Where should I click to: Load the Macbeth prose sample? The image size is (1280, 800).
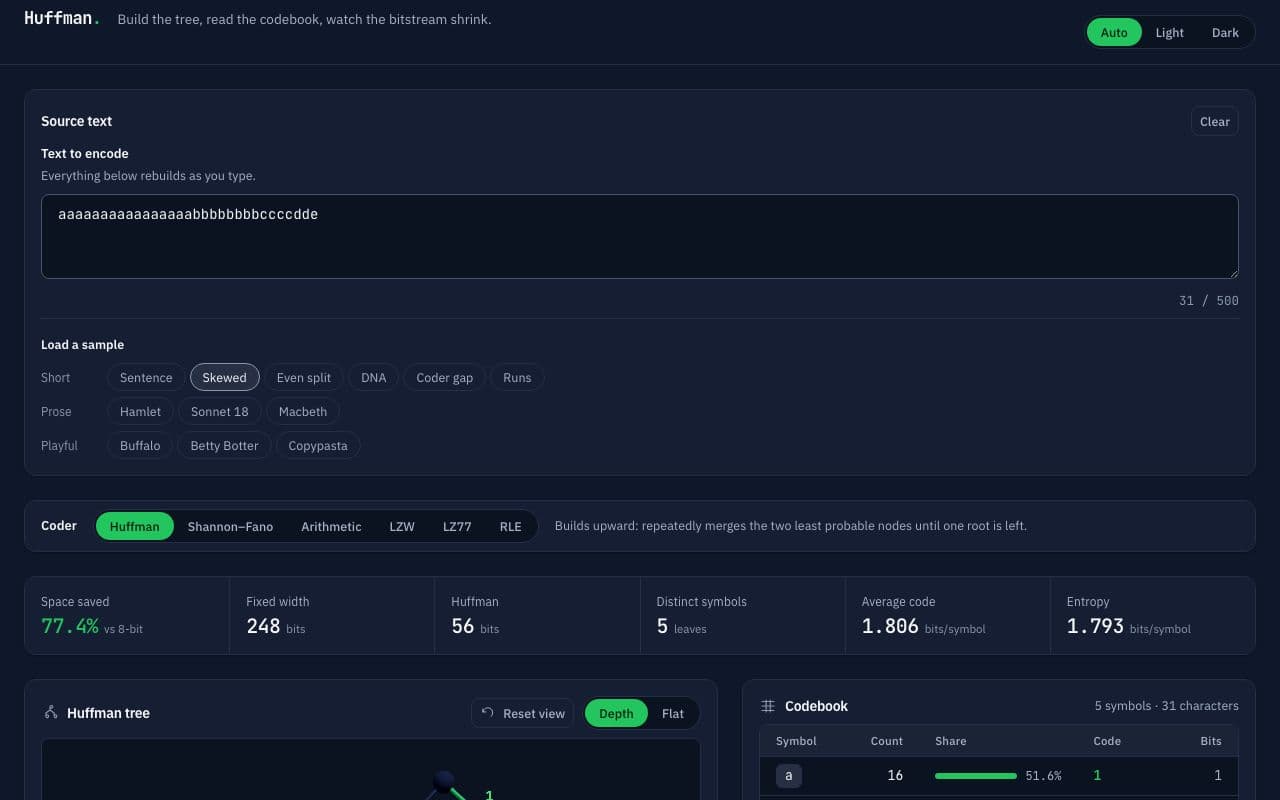tap(303, 411)
